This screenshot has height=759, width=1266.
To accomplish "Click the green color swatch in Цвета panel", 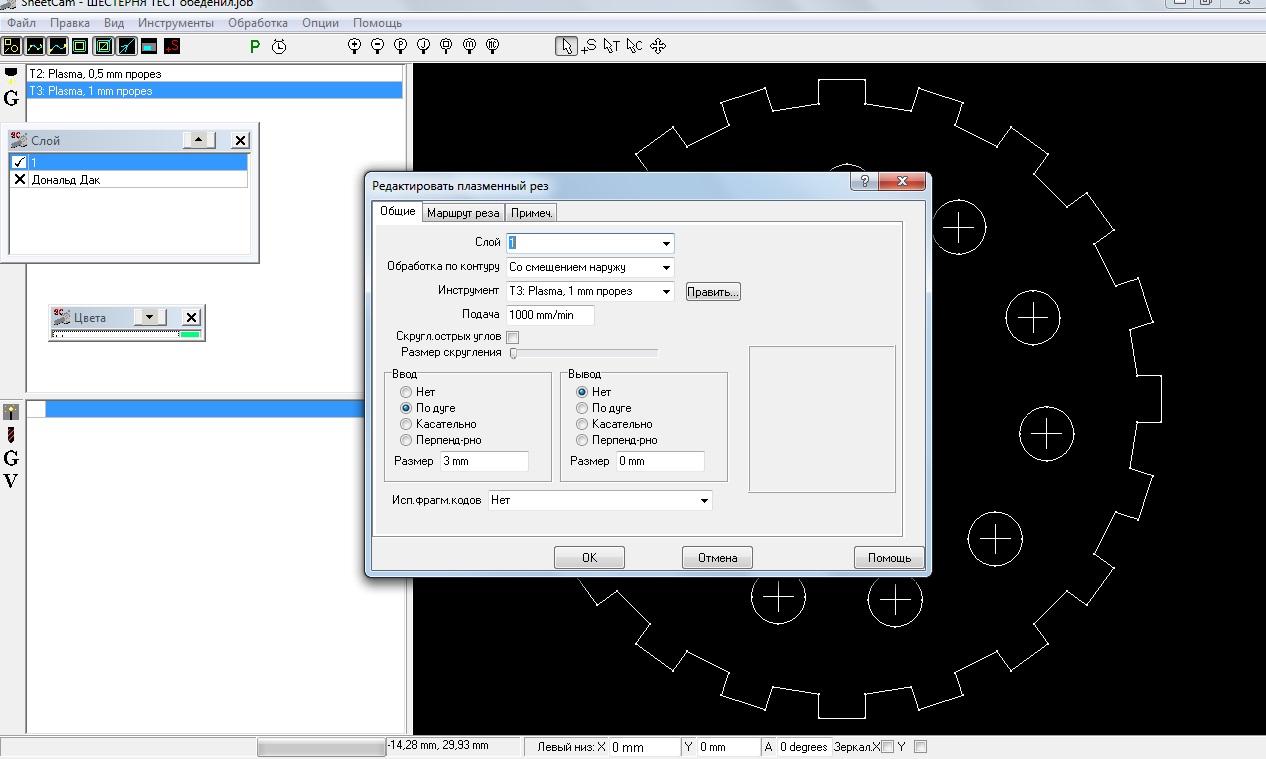I will click(x=189, y=334).
